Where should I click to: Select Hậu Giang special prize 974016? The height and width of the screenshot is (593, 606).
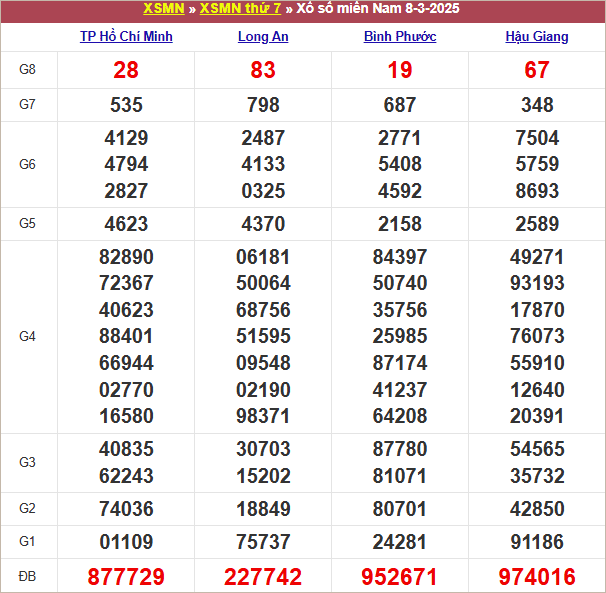[537, 577]
